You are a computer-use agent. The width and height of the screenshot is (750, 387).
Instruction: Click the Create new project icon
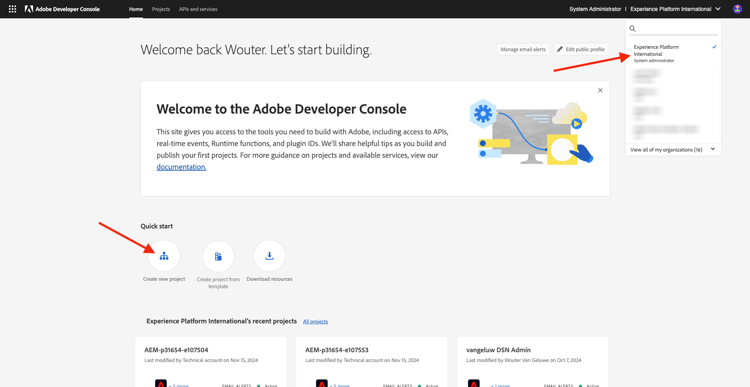point(164,256)
